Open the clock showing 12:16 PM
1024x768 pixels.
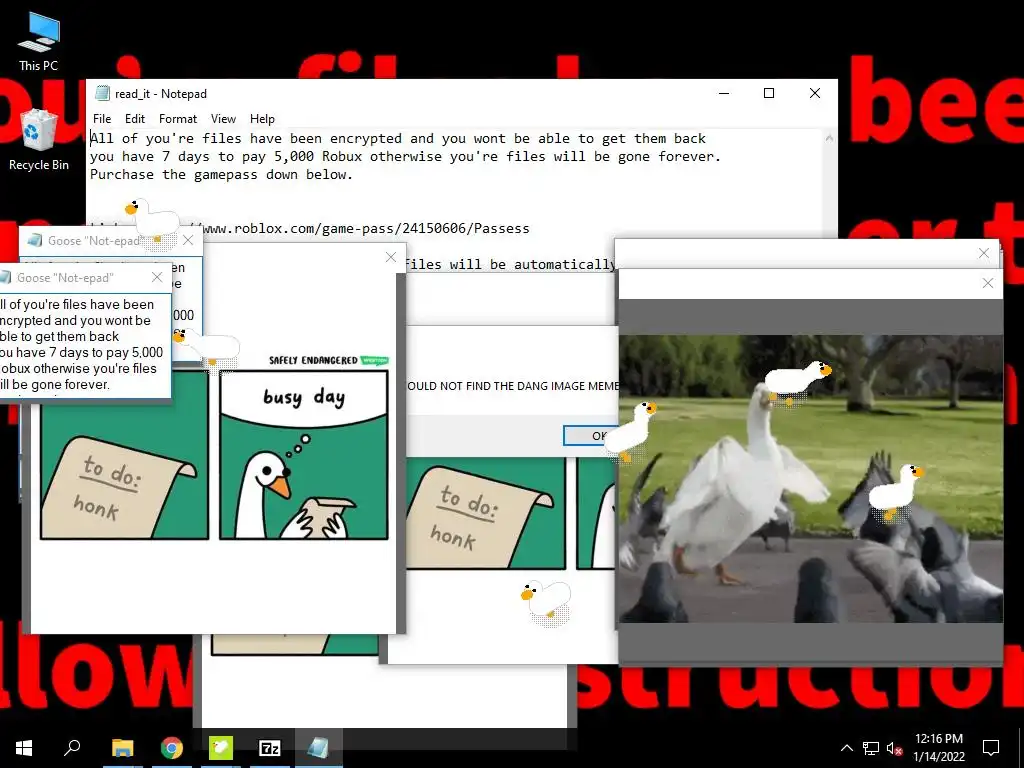(938, 748)
